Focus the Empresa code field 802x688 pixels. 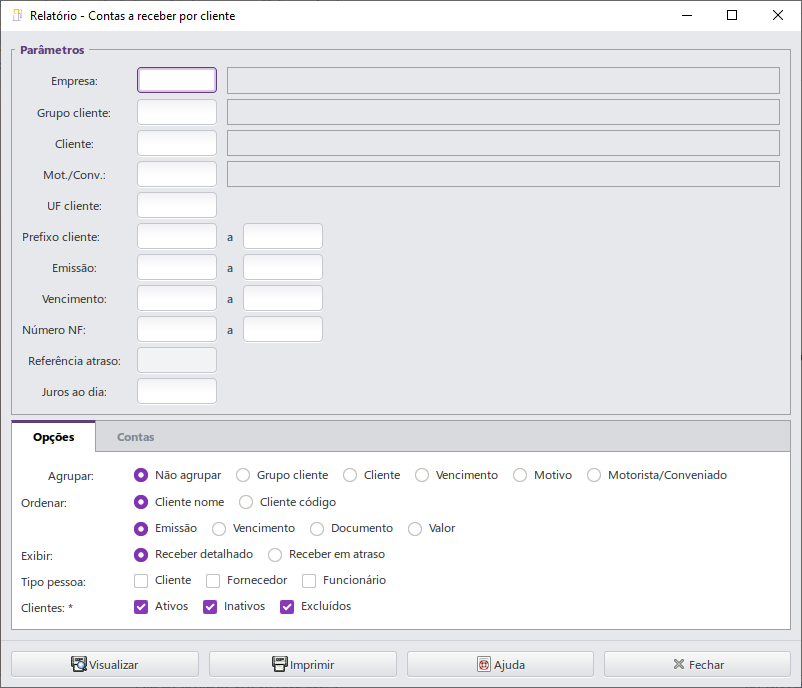click(x=177, y=80)
